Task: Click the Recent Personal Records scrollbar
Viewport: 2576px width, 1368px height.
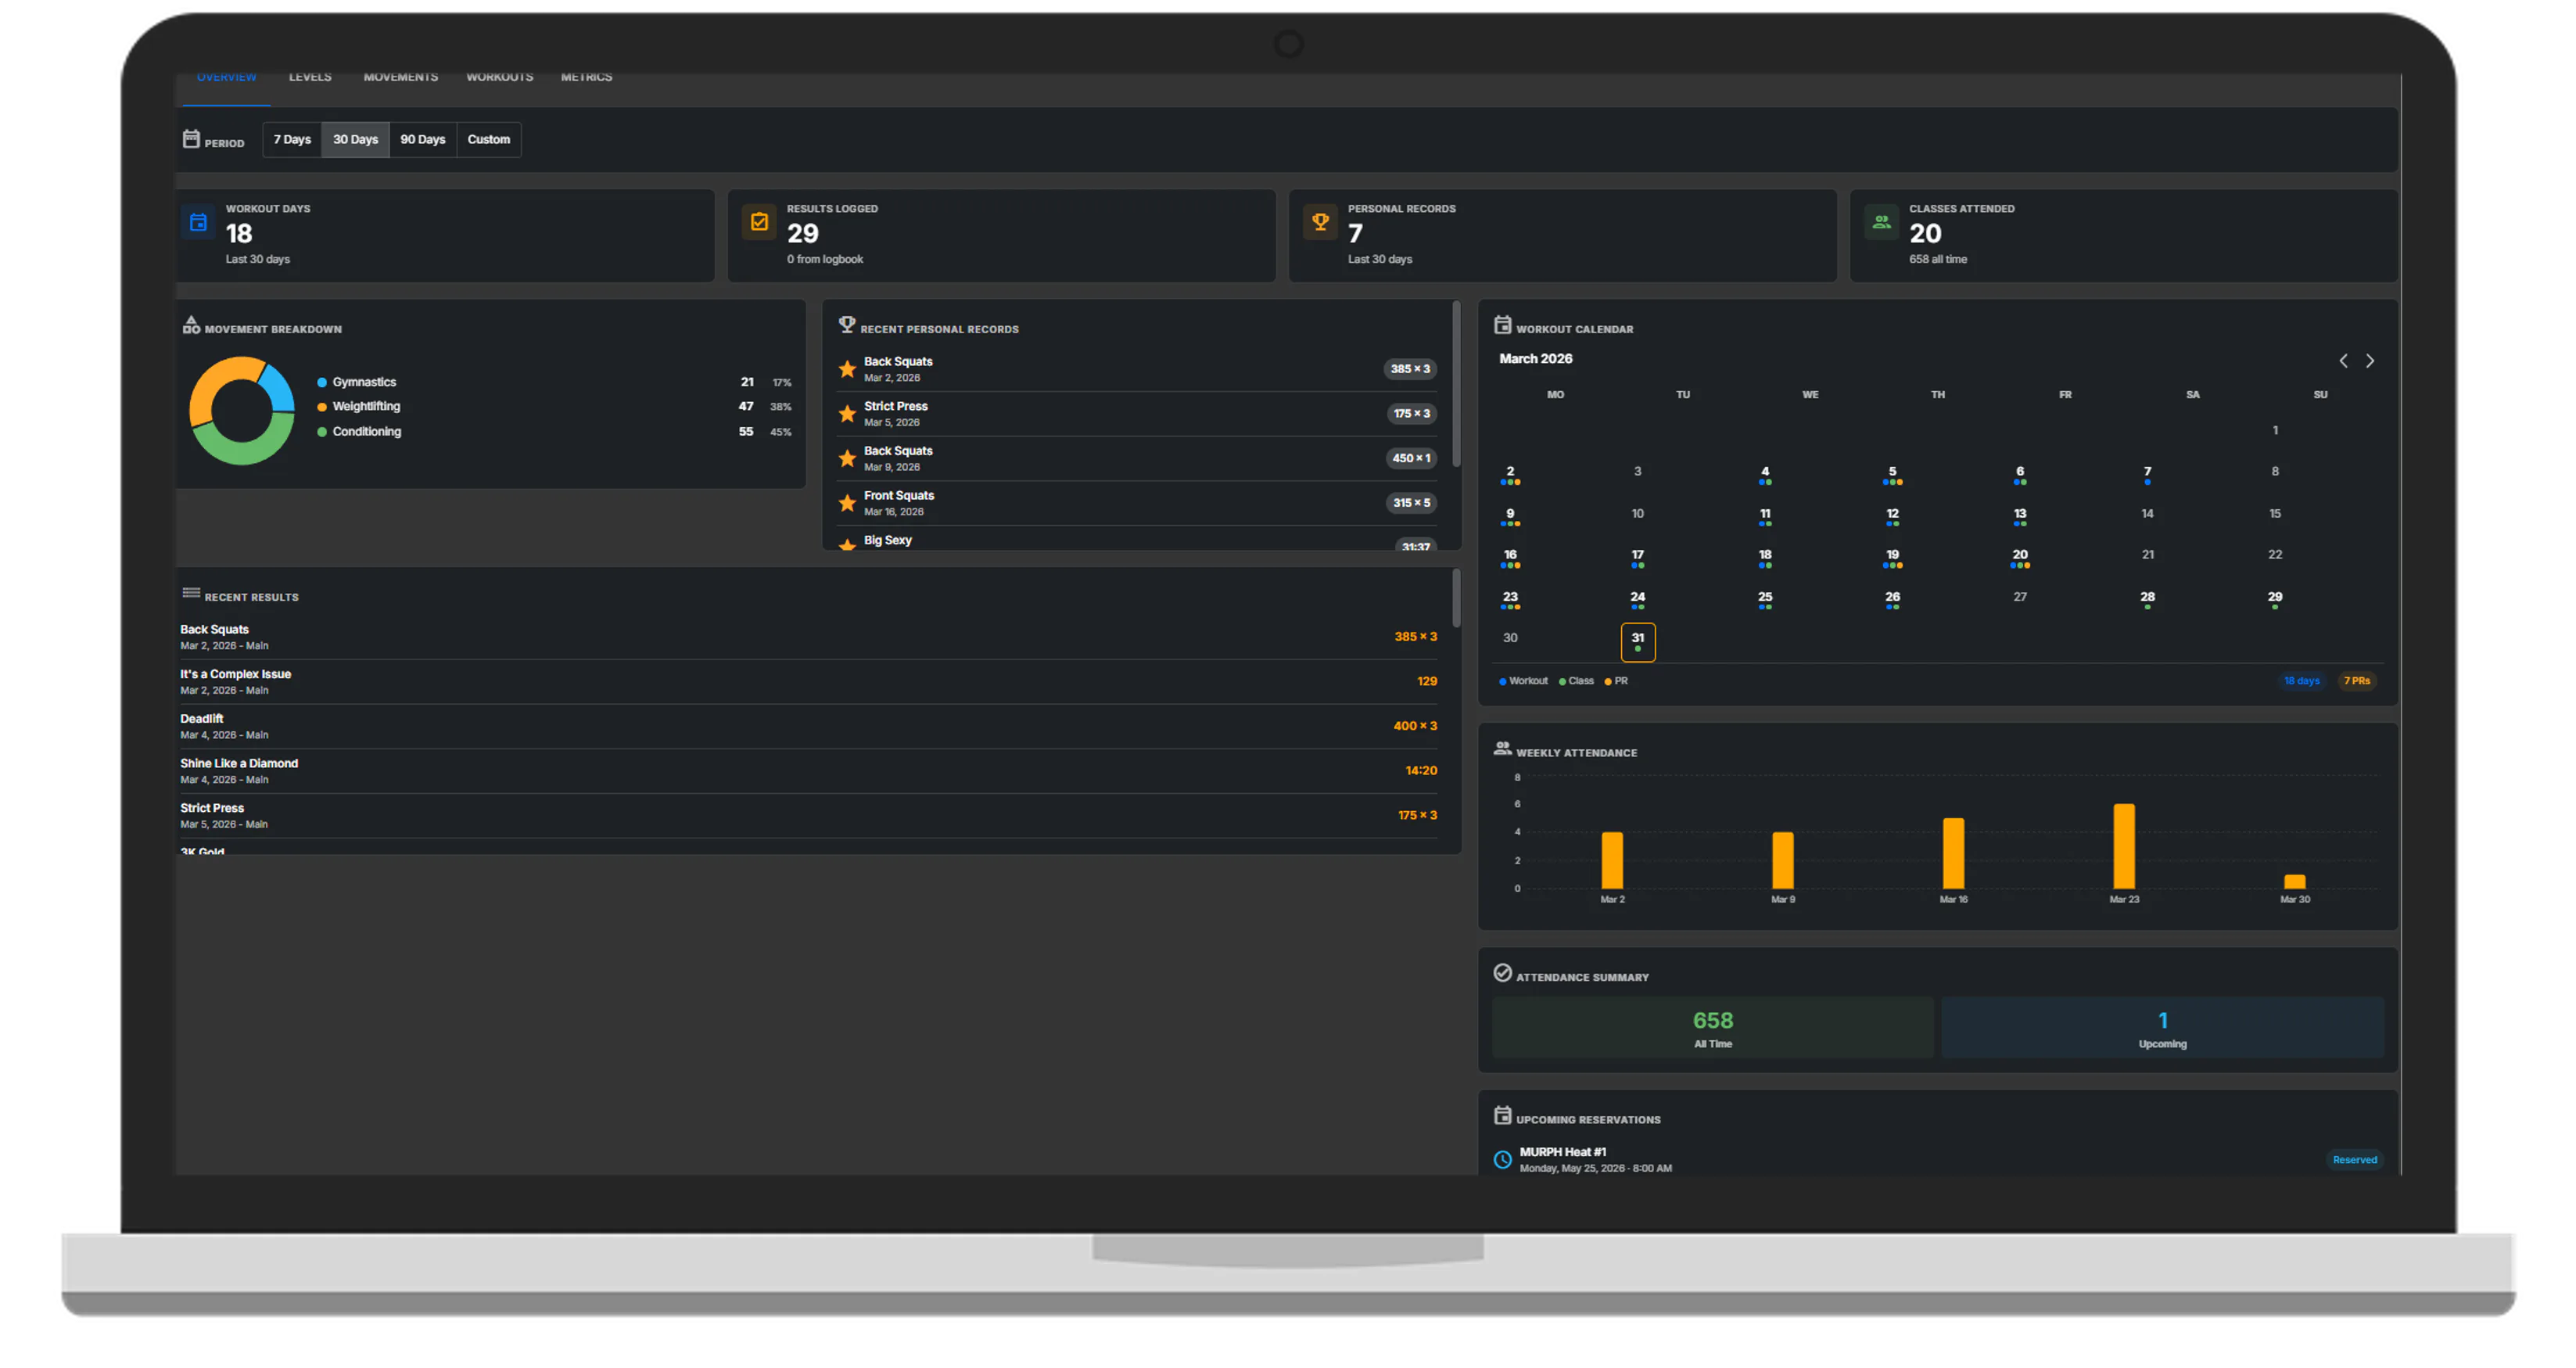Action: [x=1456, y=384]
